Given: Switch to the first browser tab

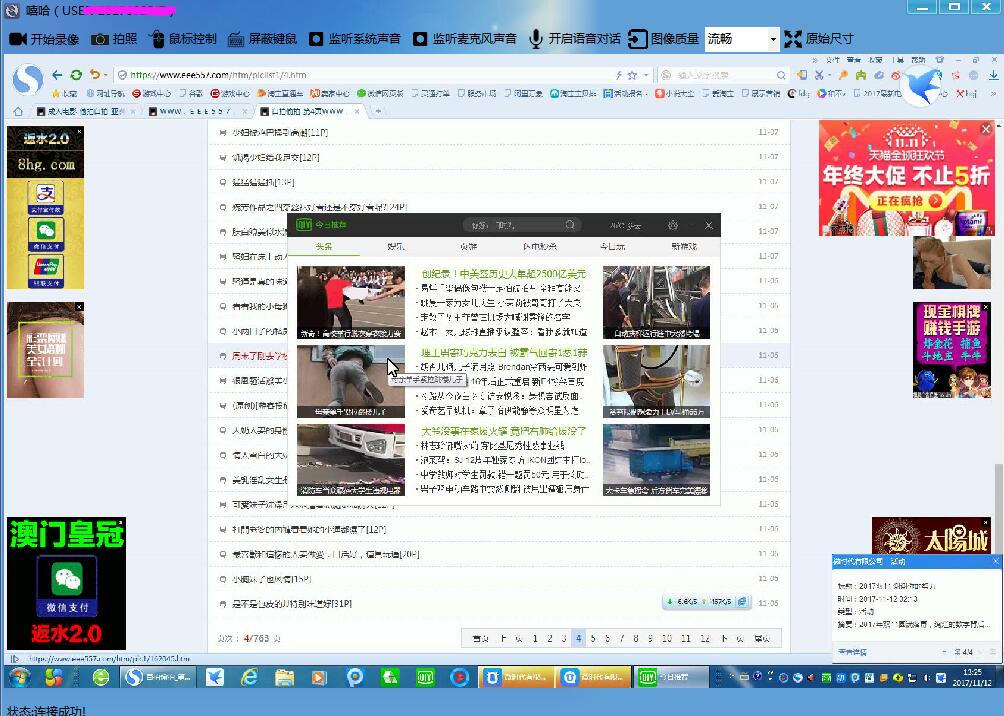Looking at the screenshot, I should (86, 111).
